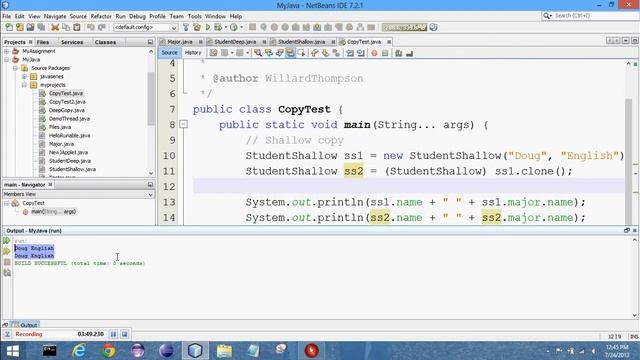The width and height of the screenshot is (640, 360).
Task: Stop the screen recording
Action: click(124, 334)
